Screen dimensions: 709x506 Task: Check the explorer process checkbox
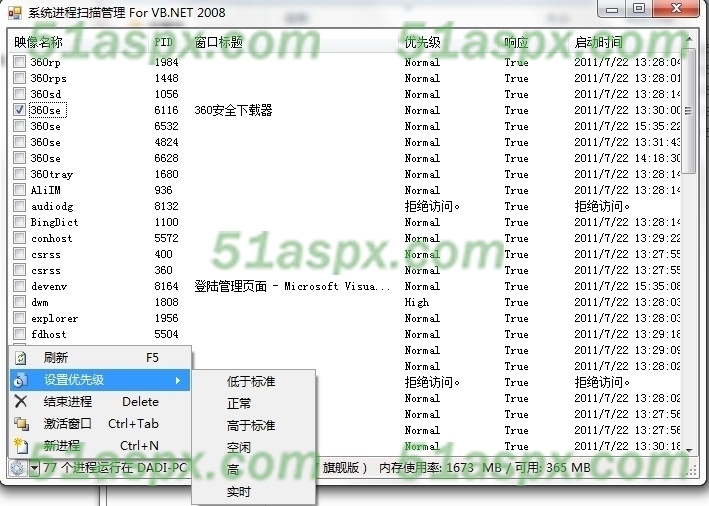(19, 318)
